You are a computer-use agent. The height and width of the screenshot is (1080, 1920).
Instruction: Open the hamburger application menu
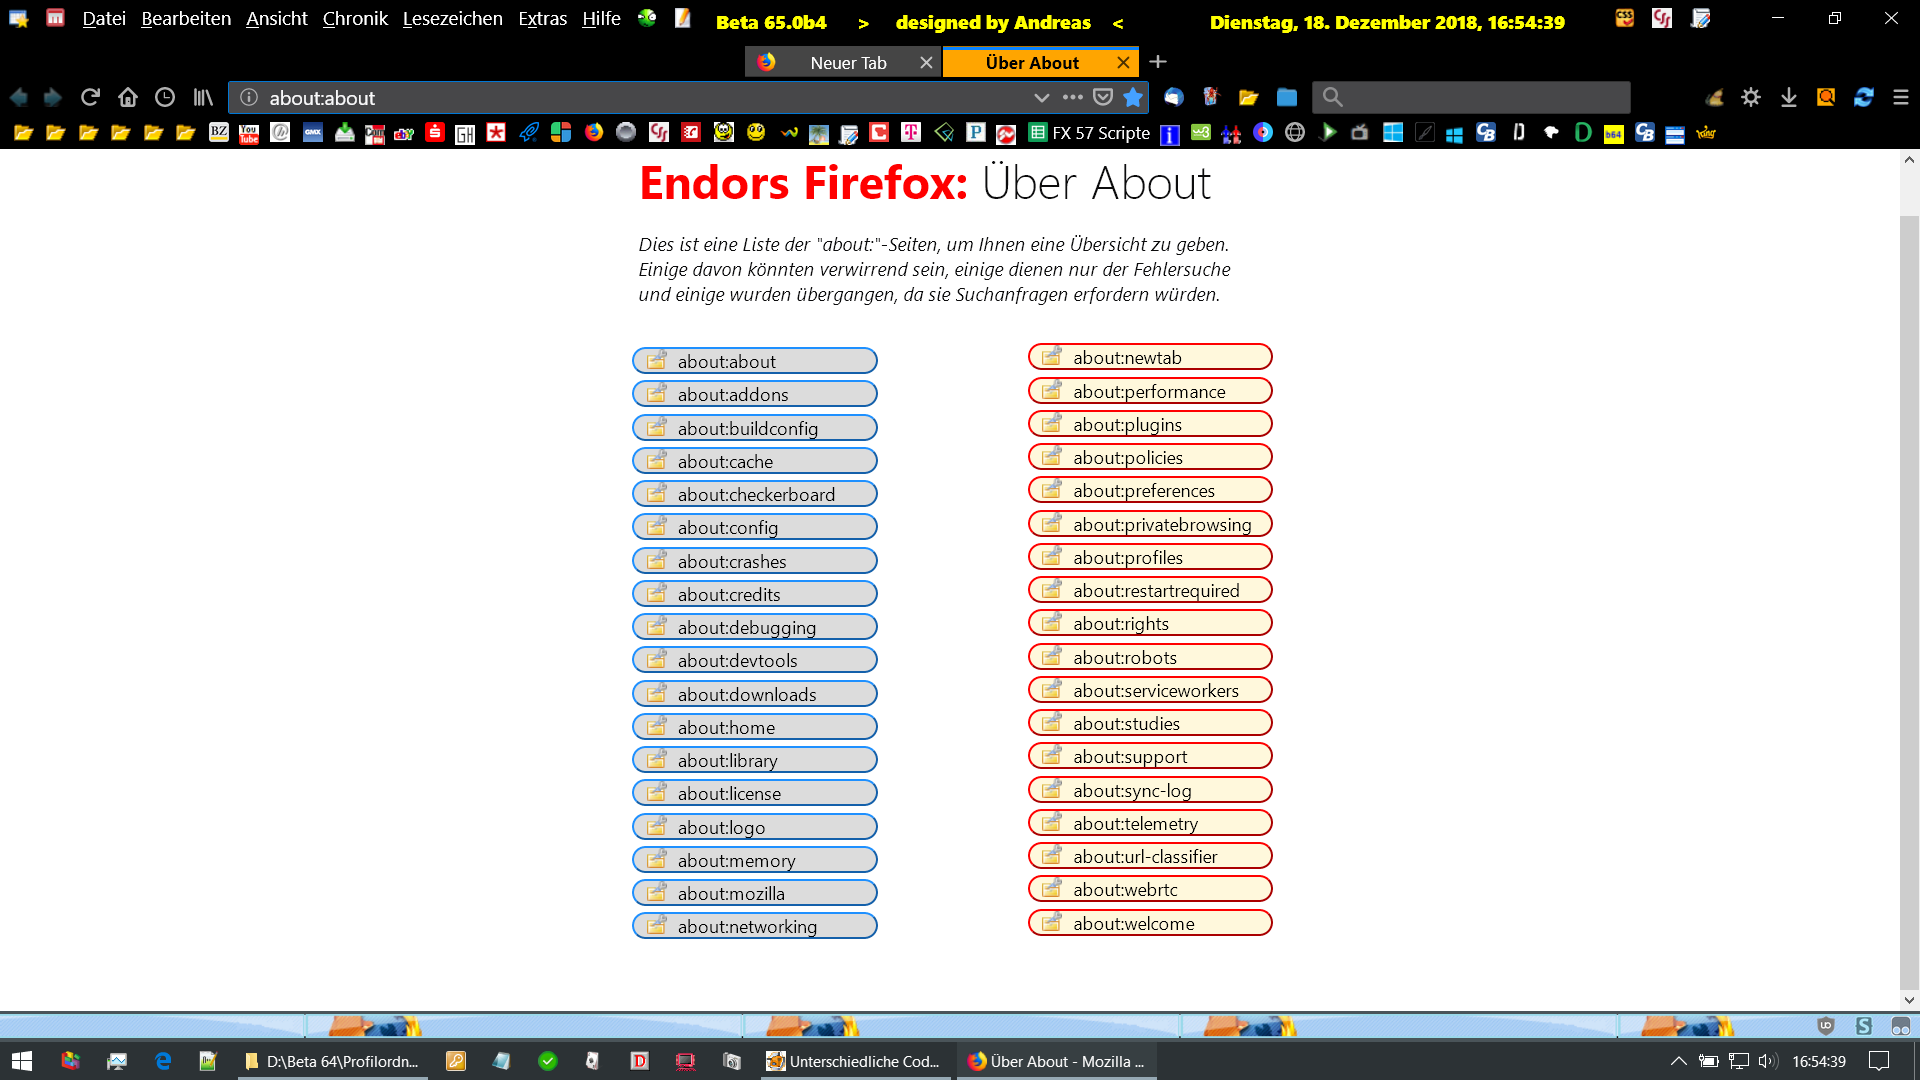click(1901, 97)
